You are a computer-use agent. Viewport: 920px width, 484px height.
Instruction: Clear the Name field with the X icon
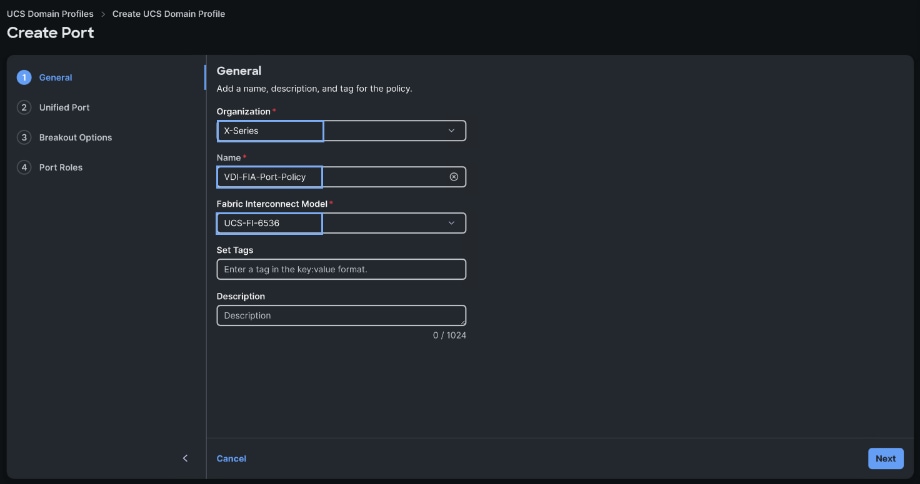pos(454,177)
